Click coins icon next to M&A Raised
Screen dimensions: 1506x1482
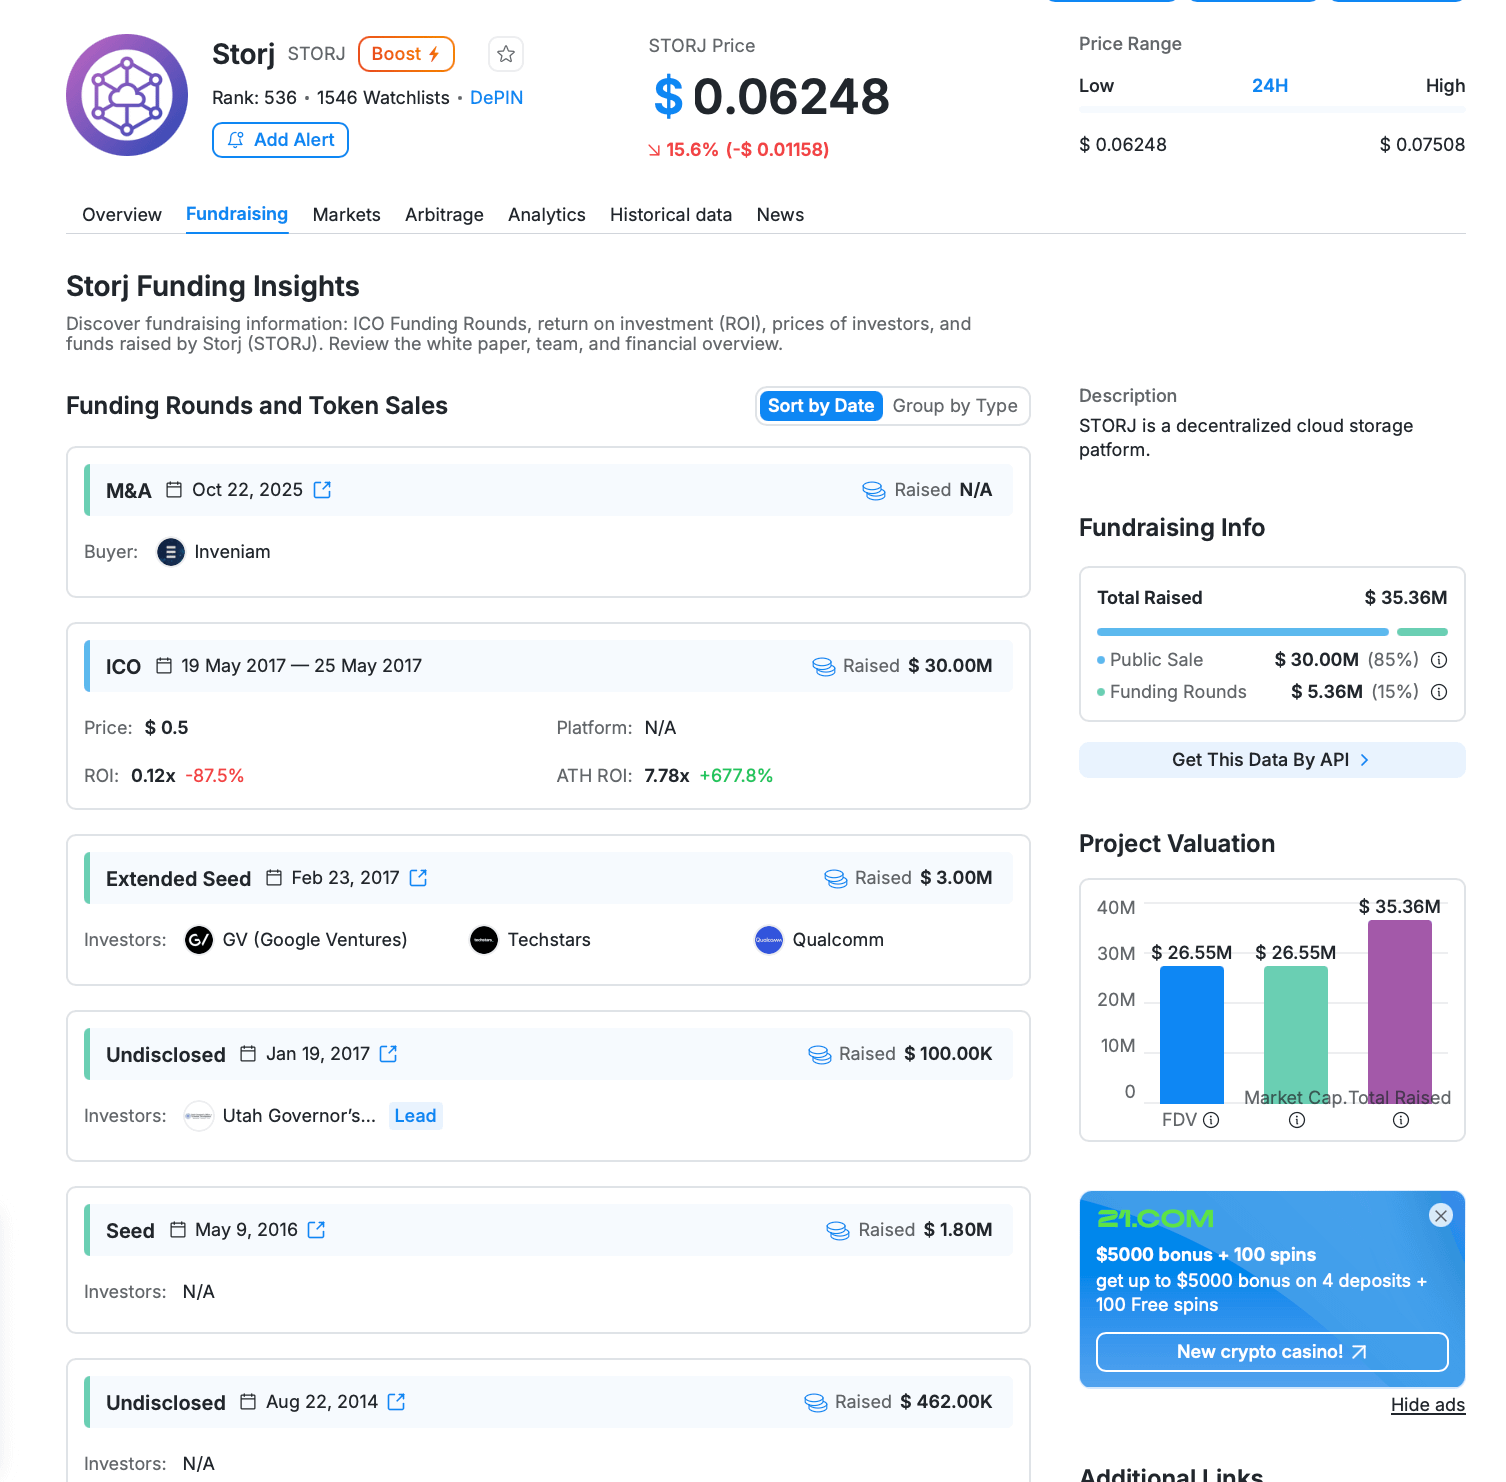pos(874,490)
